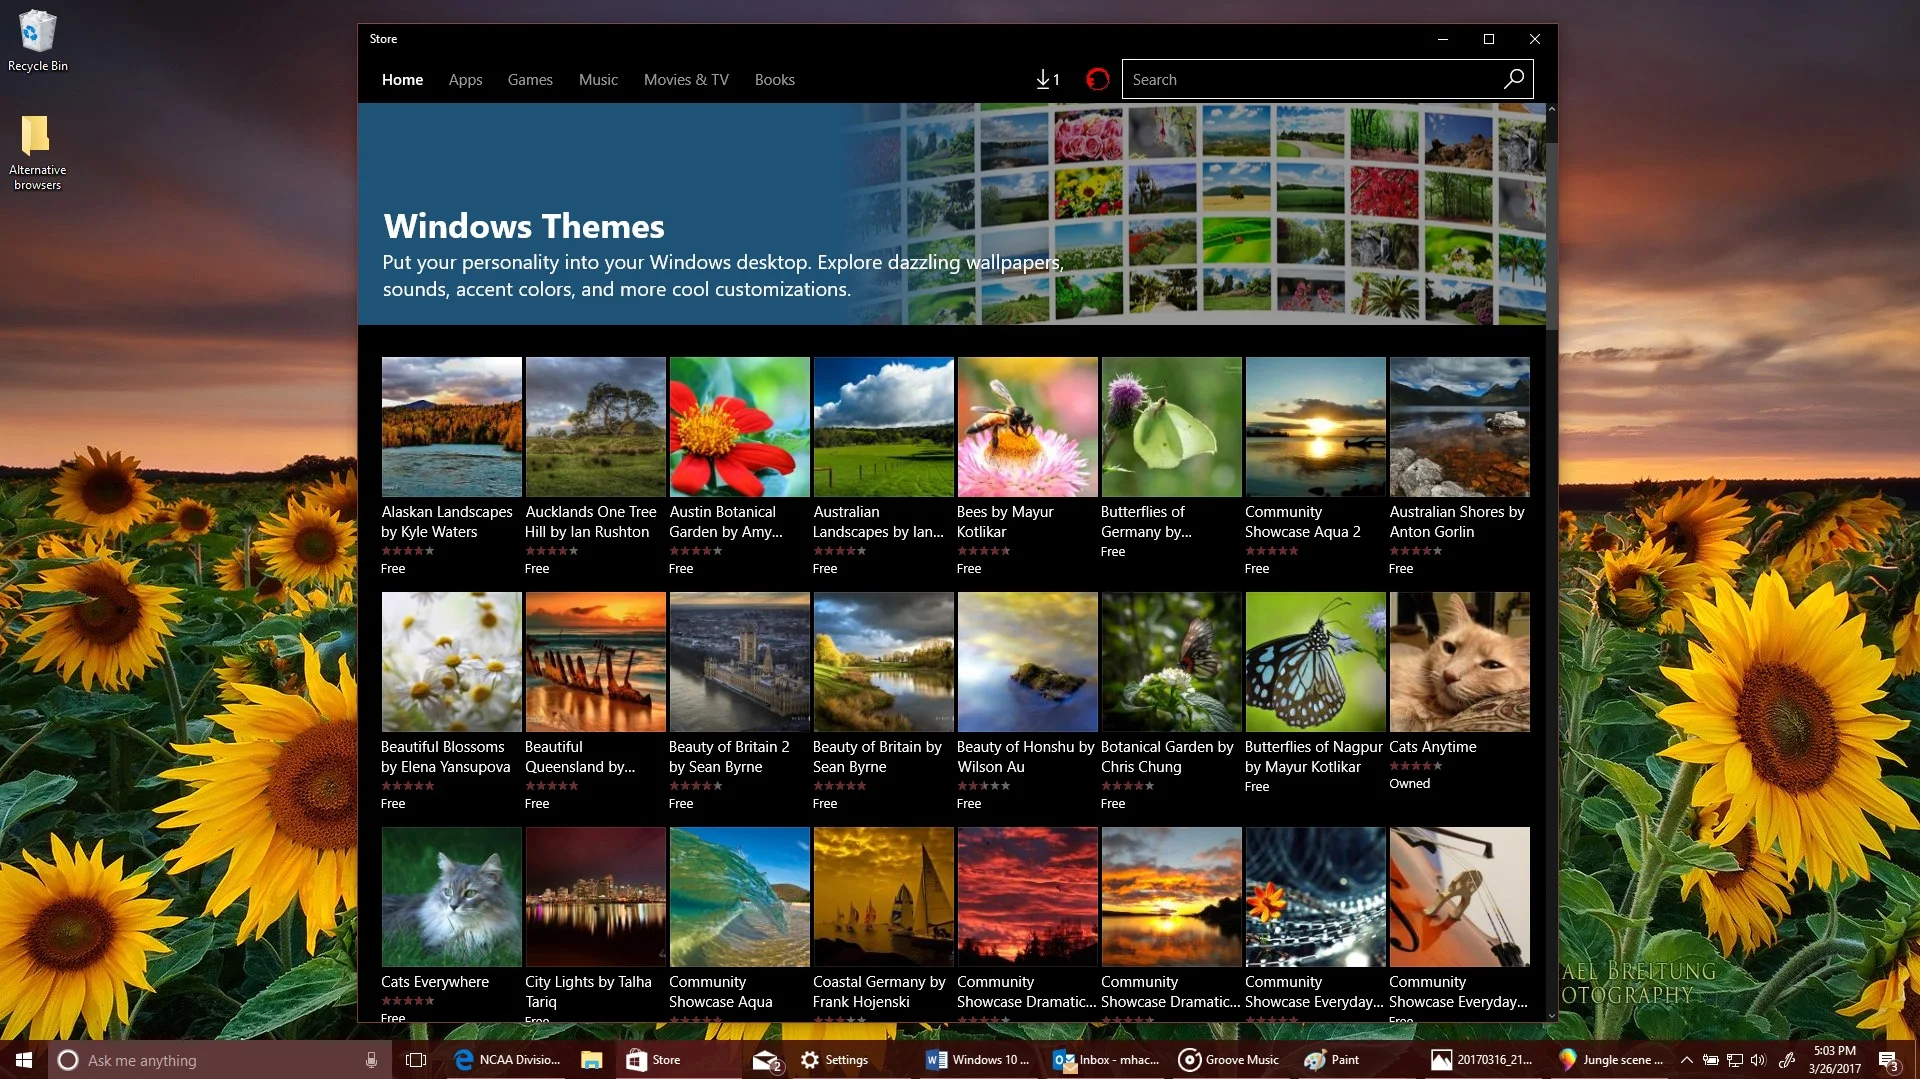The image size is (1920, 1079).
Task: Open File Explorer from taskbar
Action: pos(592,1060)
